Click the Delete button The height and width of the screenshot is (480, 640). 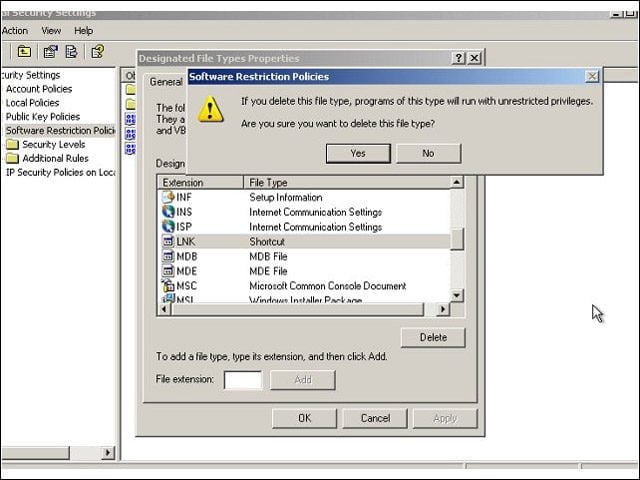click(x=433, y=338)
